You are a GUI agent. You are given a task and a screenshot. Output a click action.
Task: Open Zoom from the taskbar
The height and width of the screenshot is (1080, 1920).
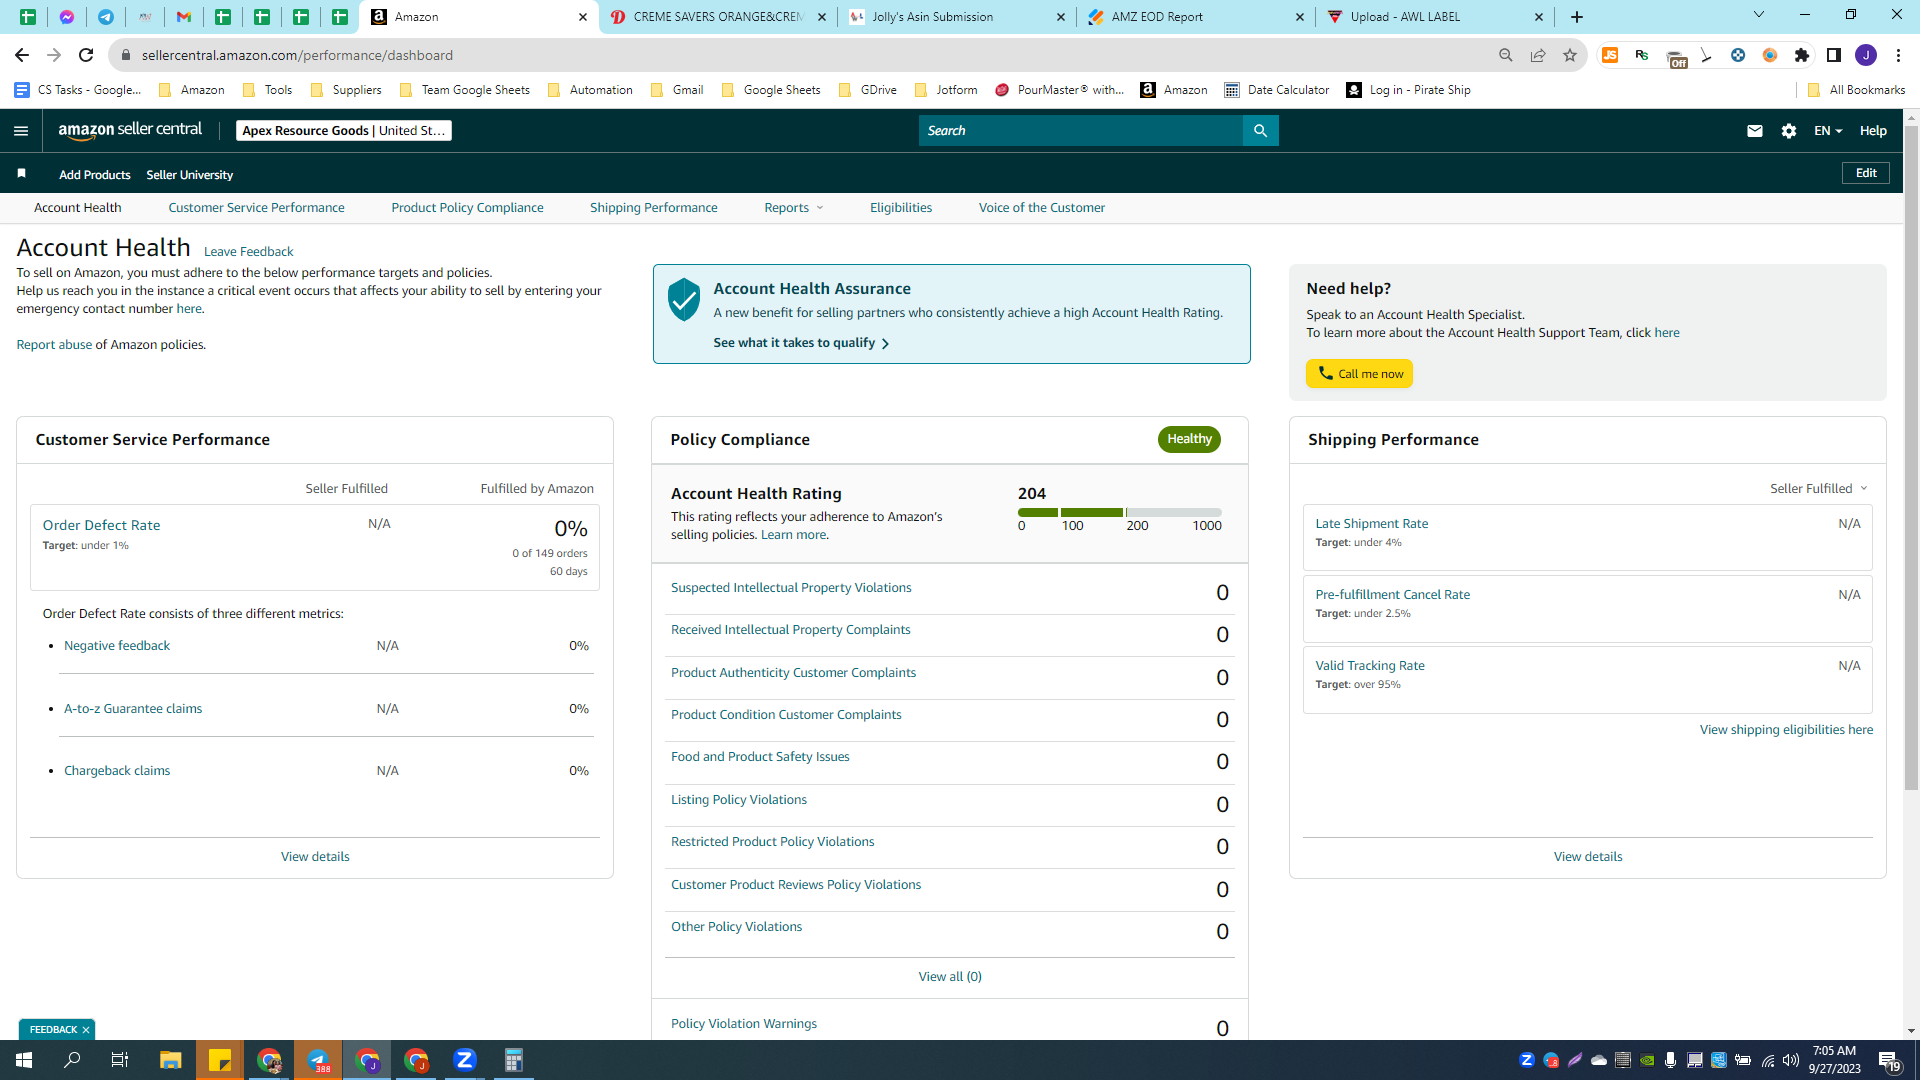[465, 1060]
